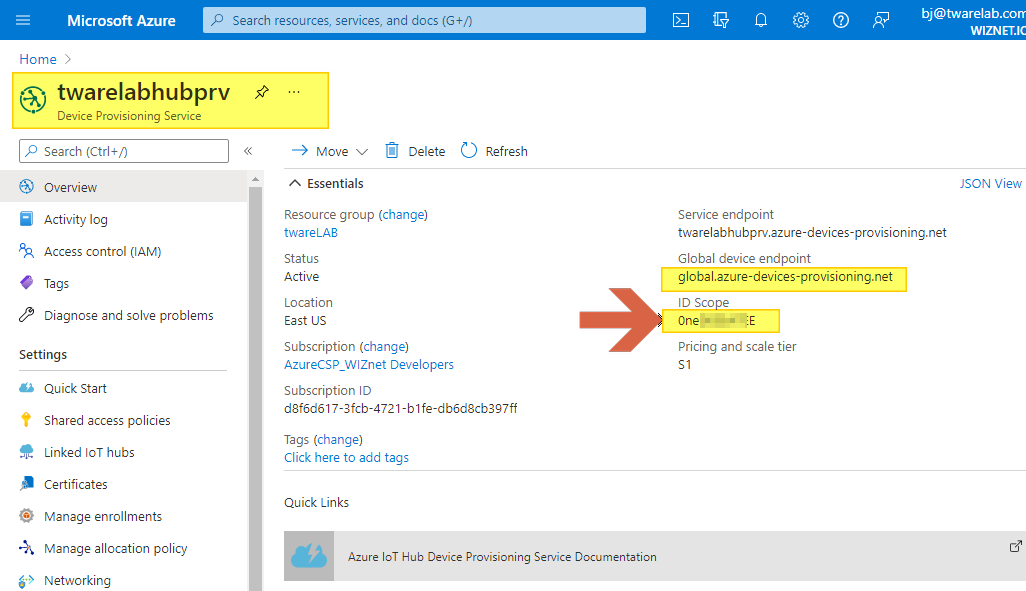The height and width of the screenshot is (591, 1026).
Task: Open the notifications bell
Action: tap(760, 20)
